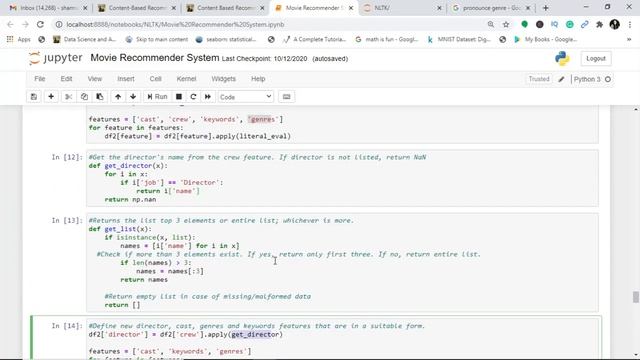This screenshot has height=360, width=640.
Task: Open a new browser tab
Action: 546,8
